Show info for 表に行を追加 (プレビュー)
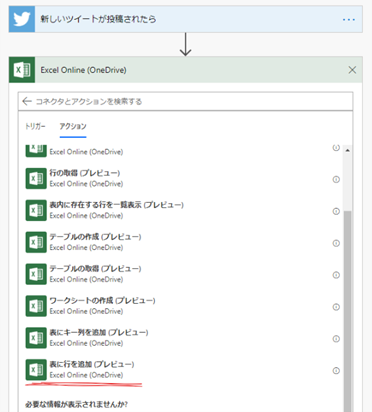372x412 pixels. coord(336,371)
